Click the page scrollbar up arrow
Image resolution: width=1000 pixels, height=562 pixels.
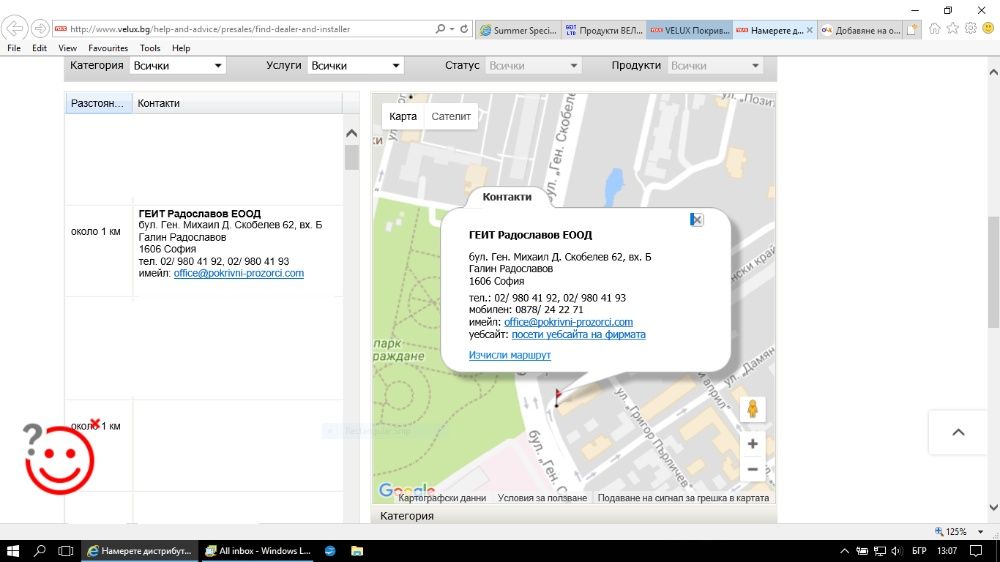(x=993, y=72)
